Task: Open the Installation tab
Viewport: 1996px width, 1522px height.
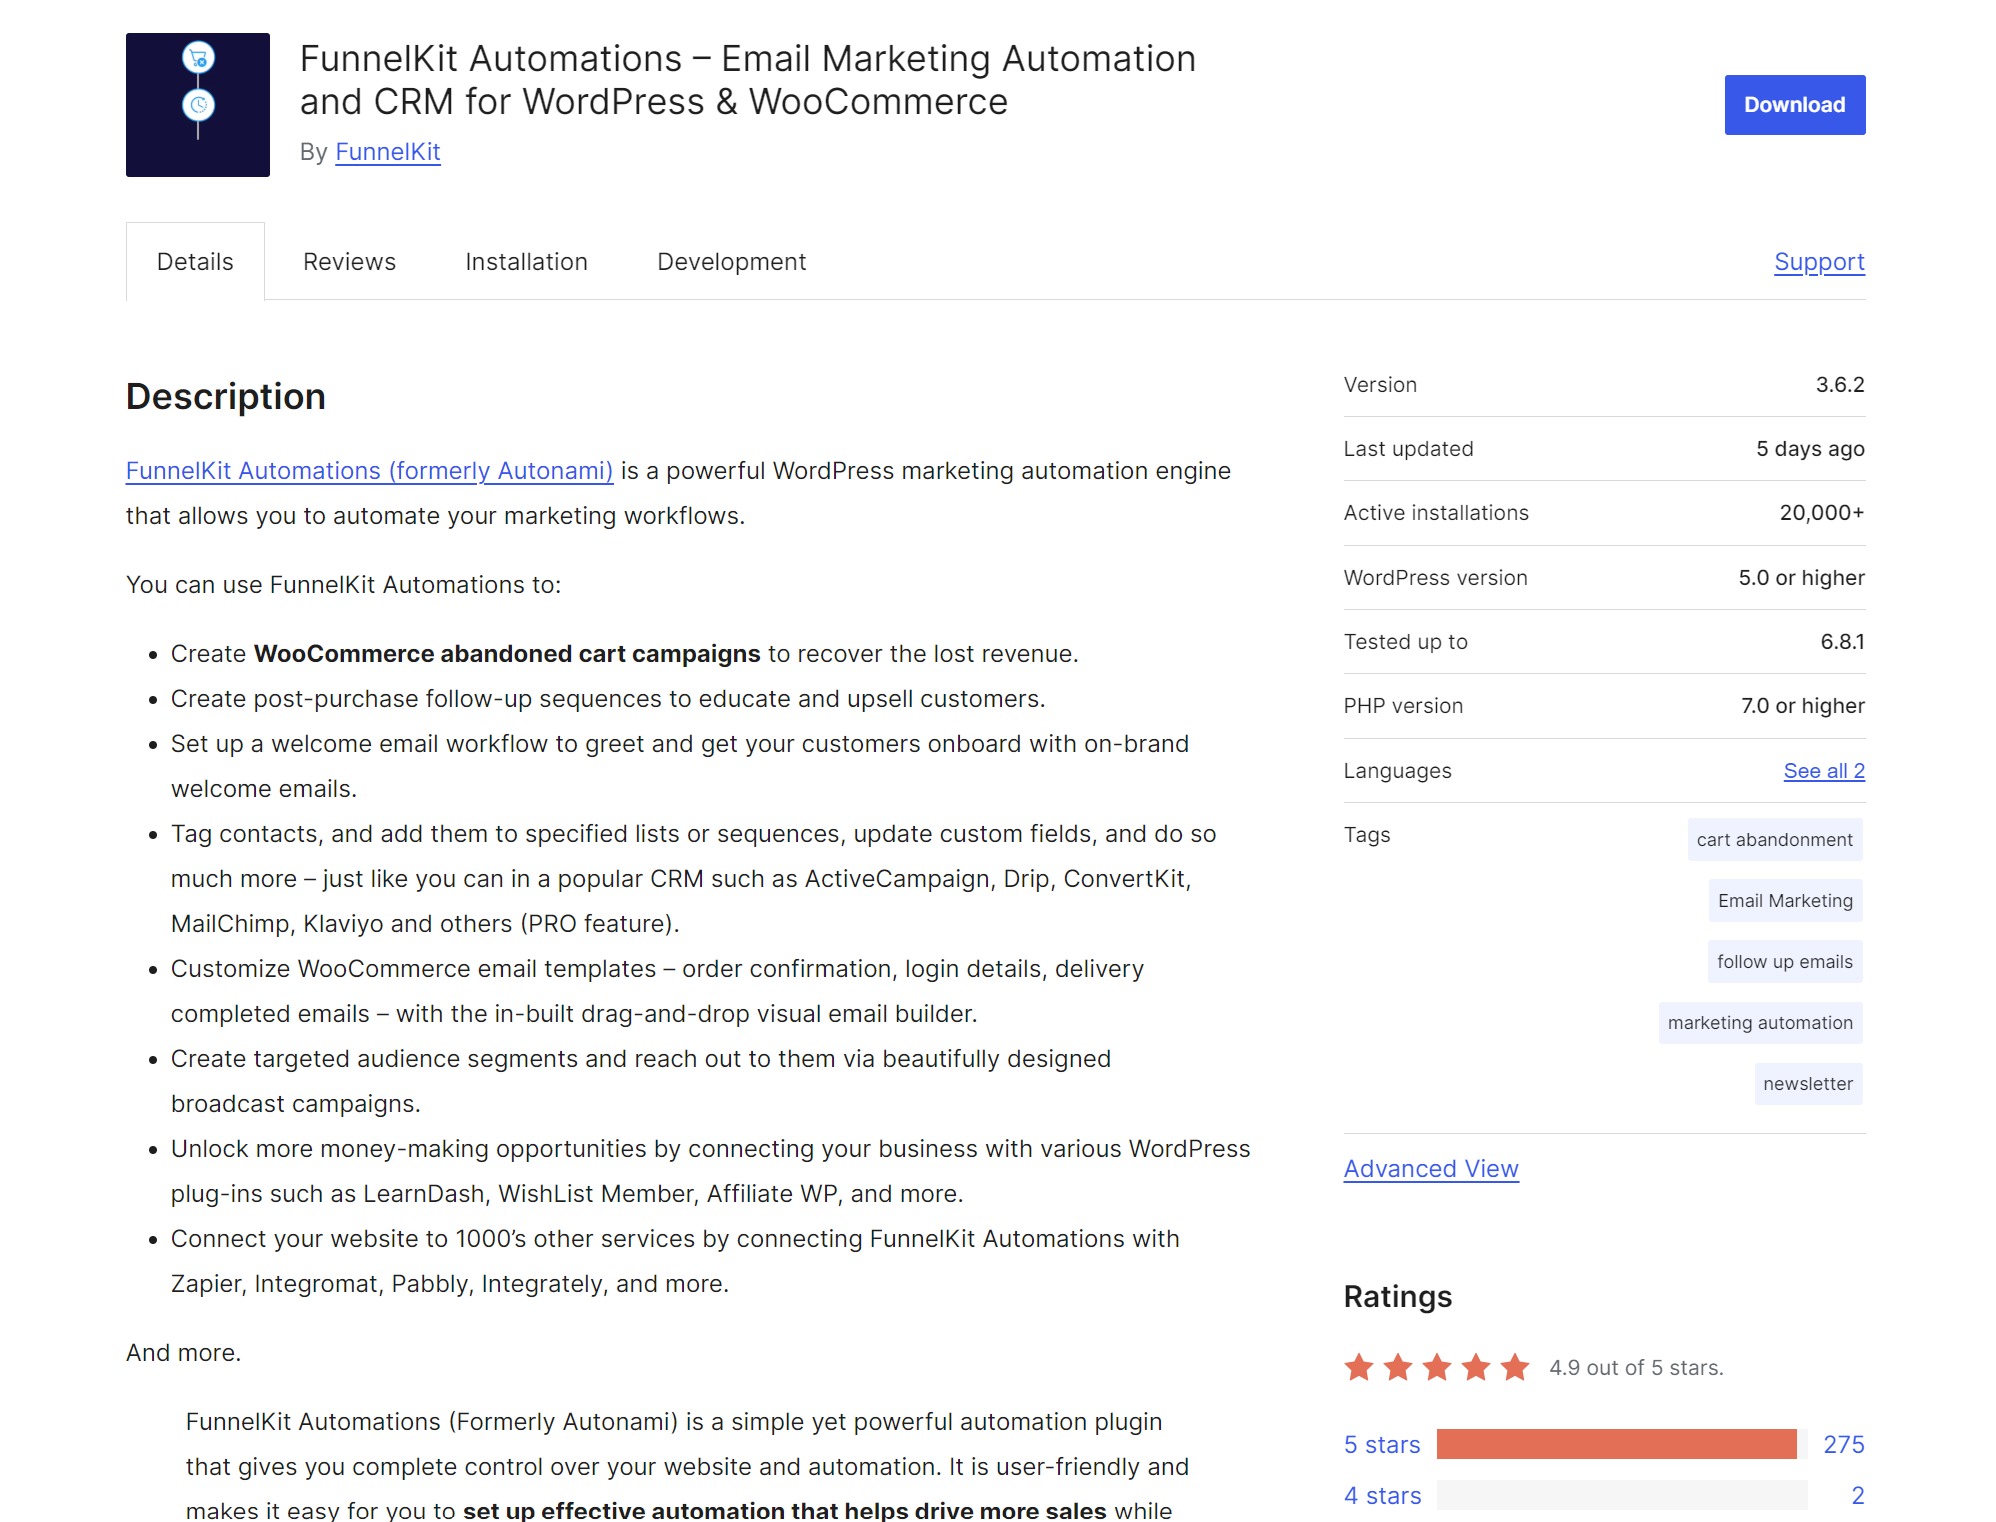Action: 526,262
